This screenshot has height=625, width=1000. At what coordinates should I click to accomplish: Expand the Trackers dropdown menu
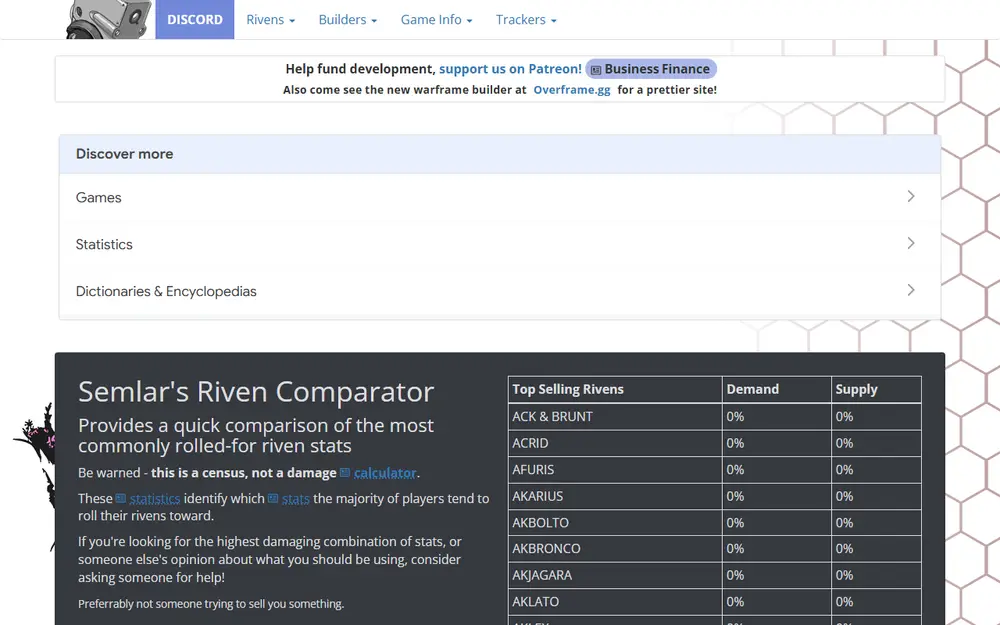[526, 20]
